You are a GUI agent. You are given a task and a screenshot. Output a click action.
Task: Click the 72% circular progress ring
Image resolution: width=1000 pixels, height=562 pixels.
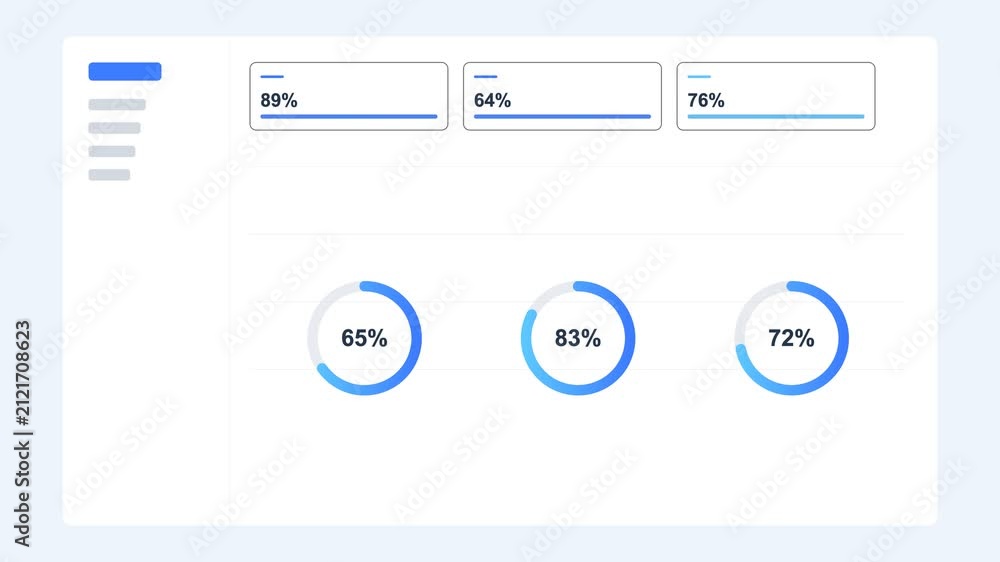click(x=791, y=338)
